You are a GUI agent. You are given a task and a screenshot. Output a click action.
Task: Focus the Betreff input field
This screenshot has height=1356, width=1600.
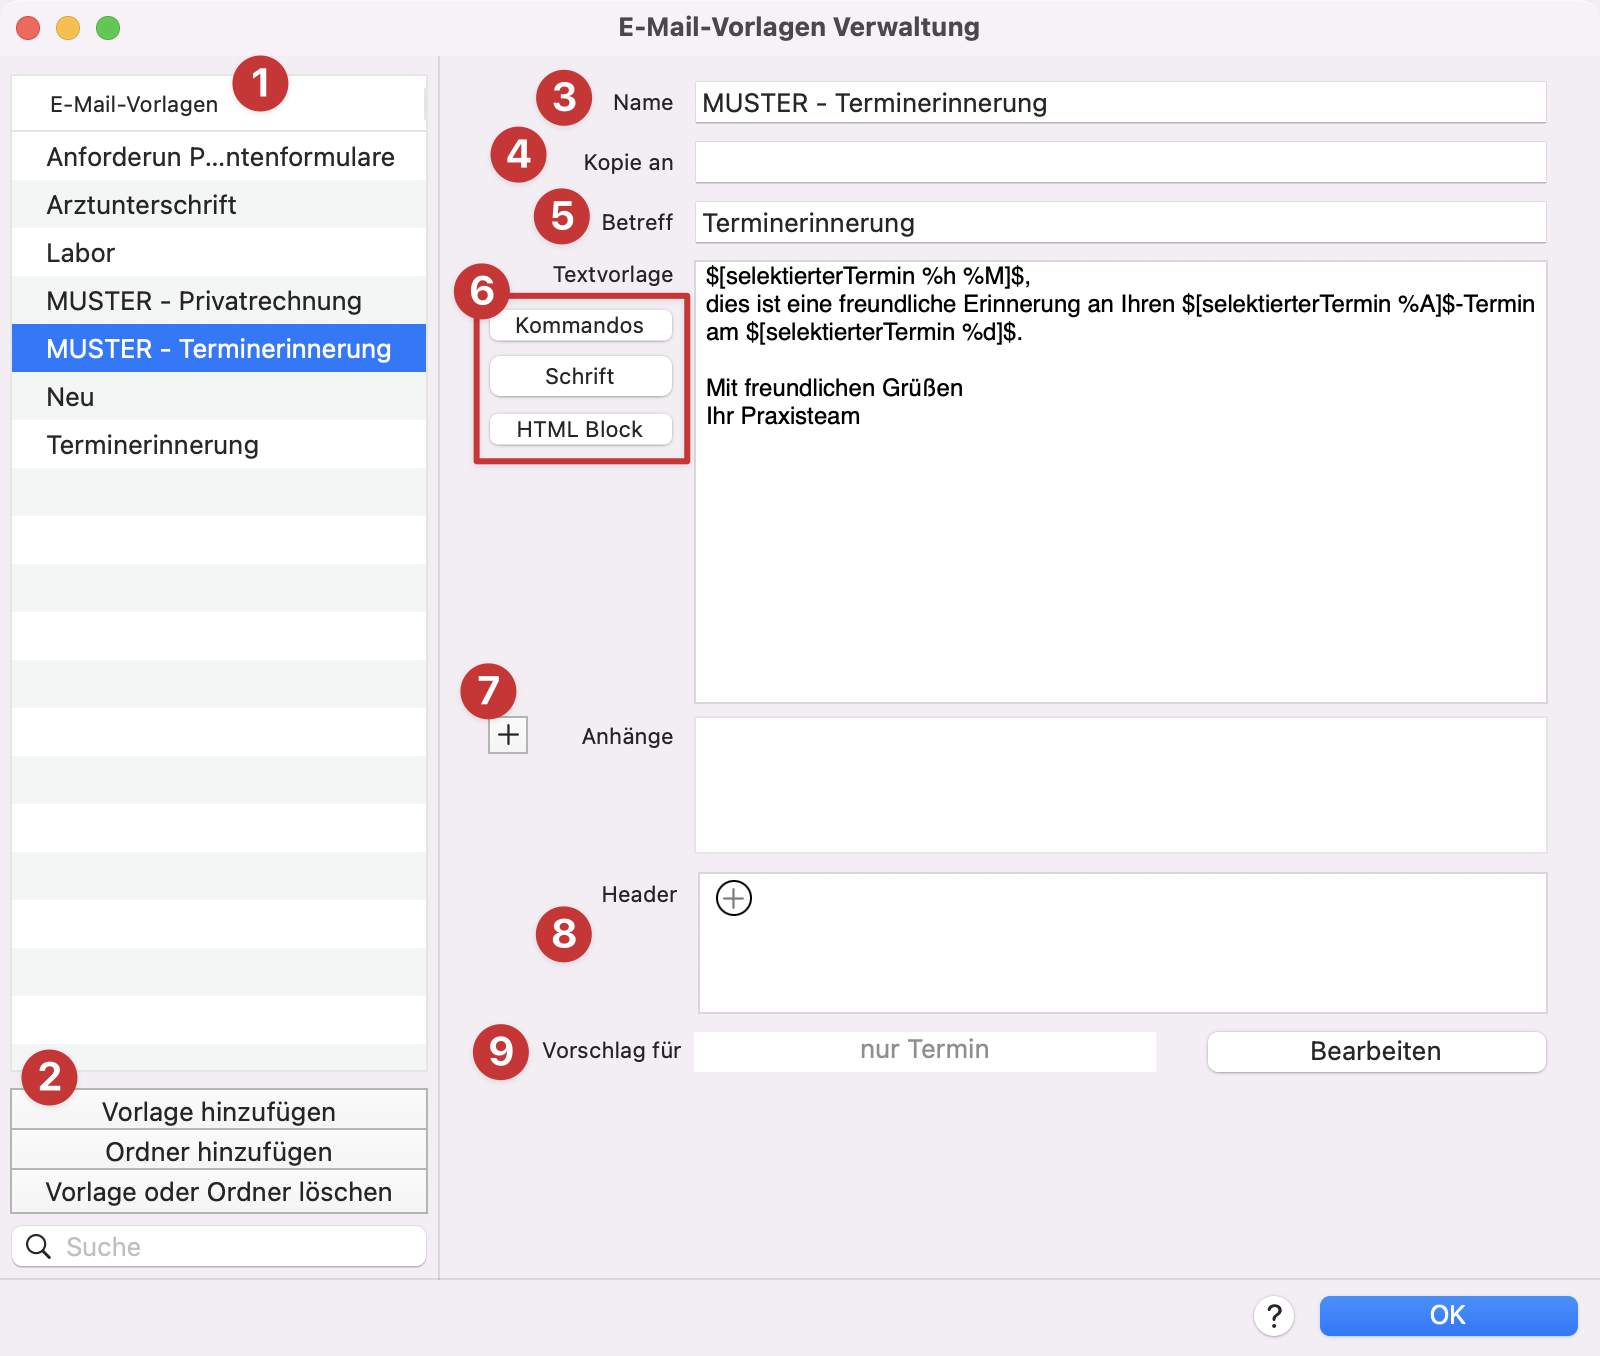pos(1120,222)
